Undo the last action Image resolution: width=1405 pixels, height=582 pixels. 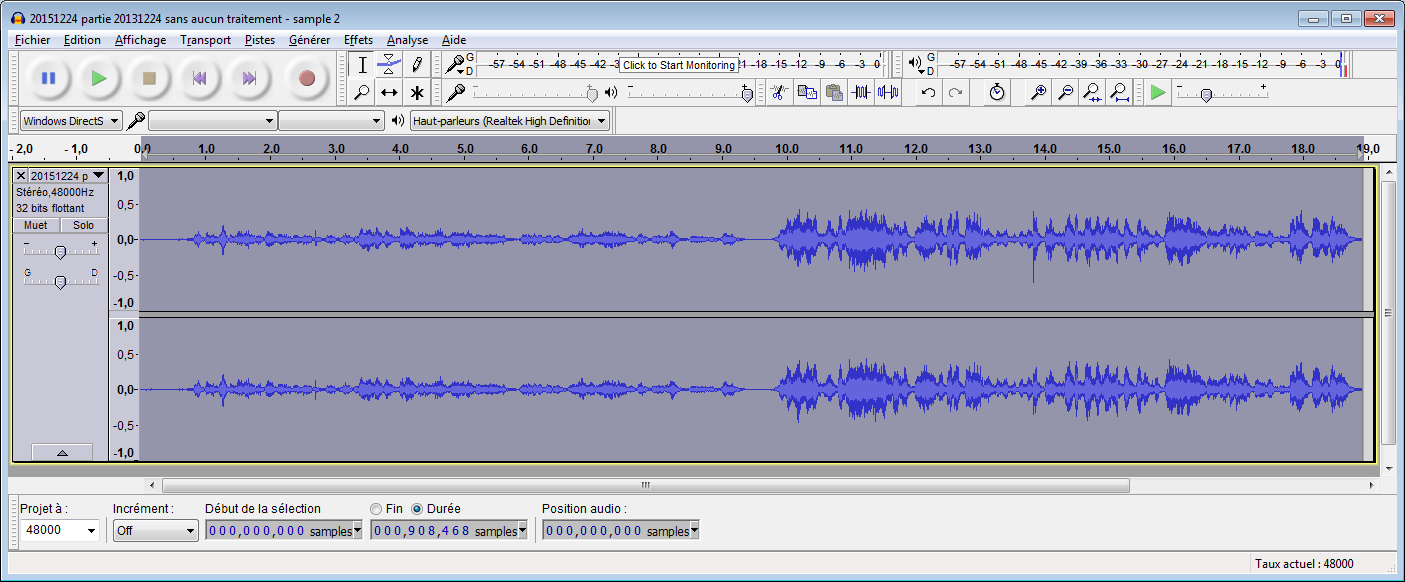[x=928, y=92]
